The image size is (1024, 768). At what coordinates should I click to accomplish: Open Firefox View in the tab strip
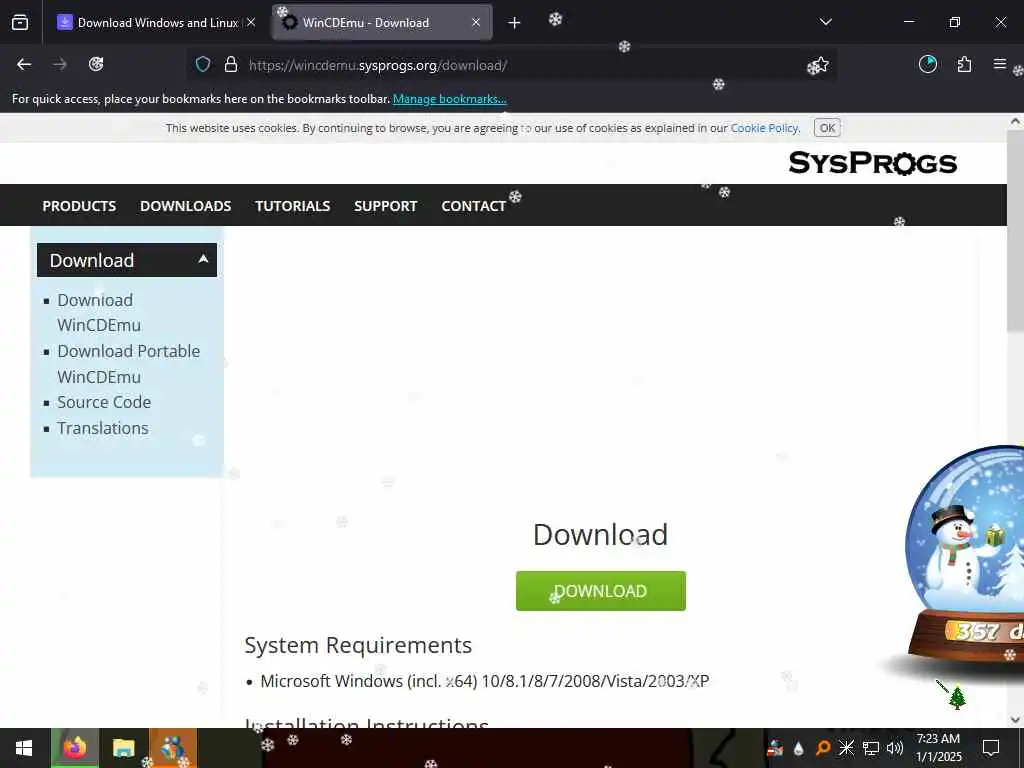tap(20, 23)
